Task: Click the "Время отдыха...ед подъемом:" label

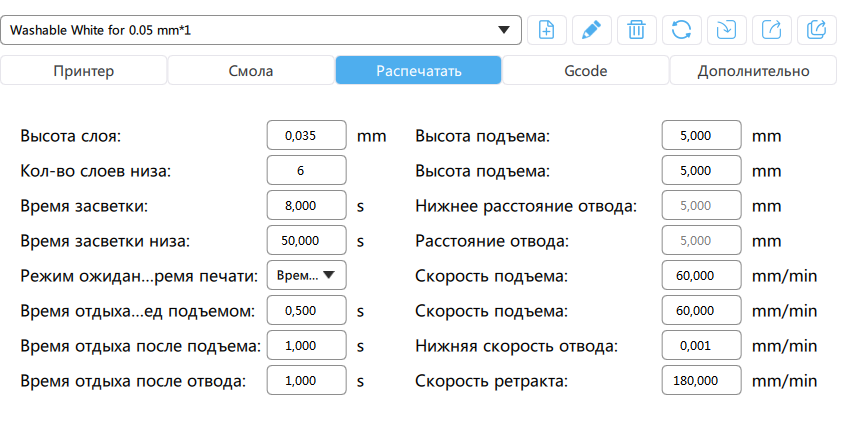Action: (x=137, y=311)
